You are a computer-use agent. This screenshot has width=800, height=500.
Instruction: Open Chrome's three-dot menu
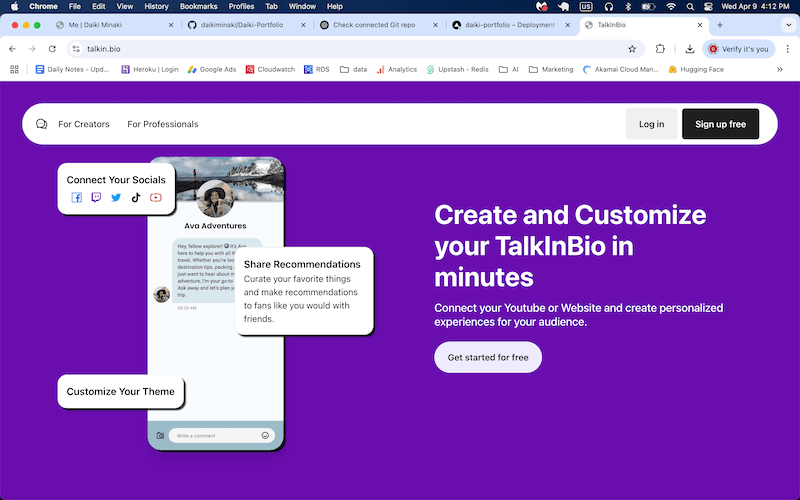coord(788,49)
